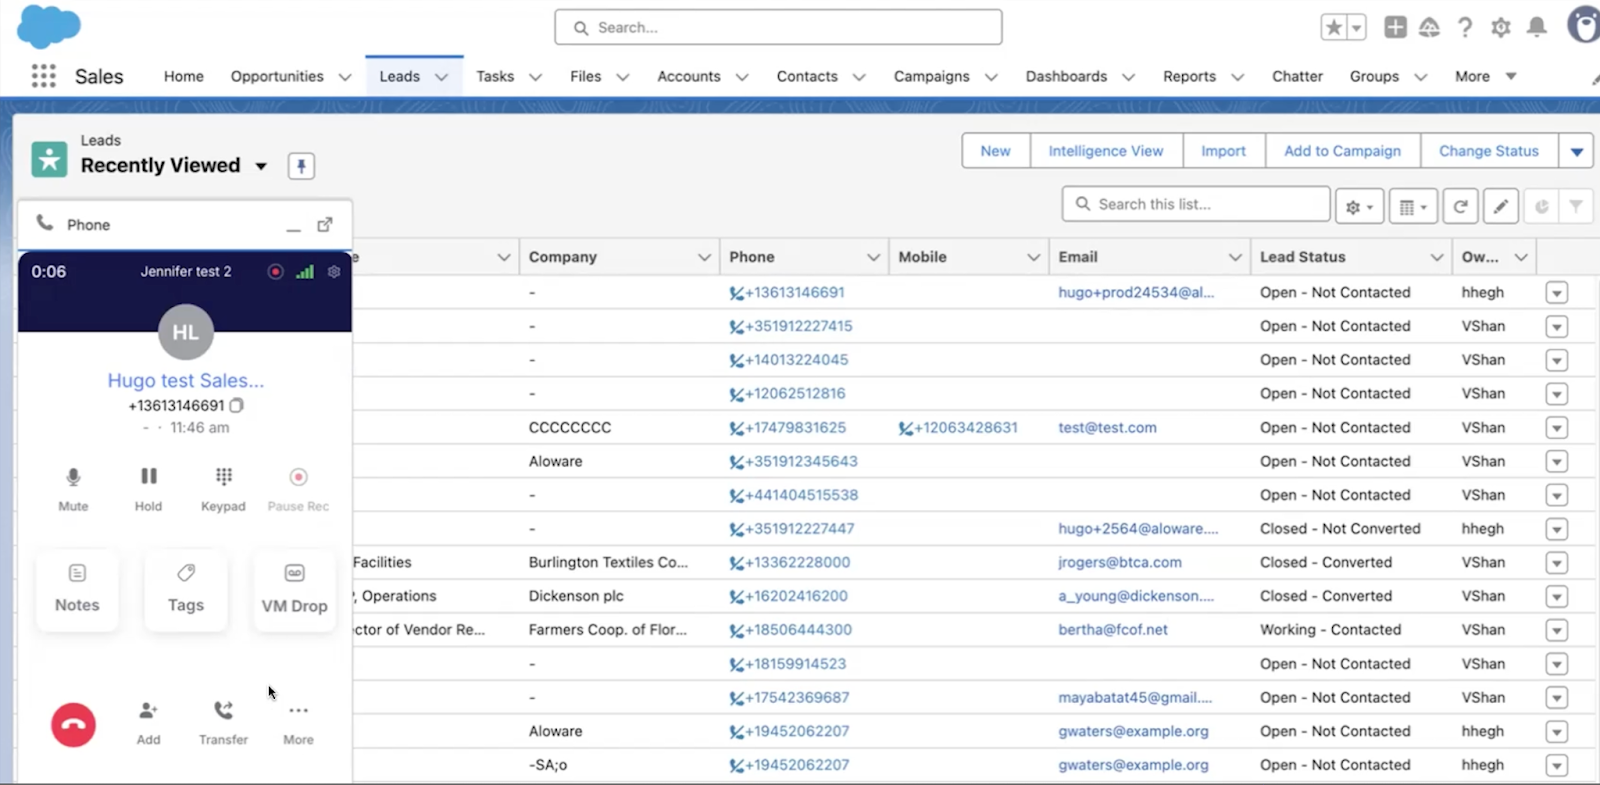
Task: Pause call recording with Pause Rec
Action: tap(298, 488)
